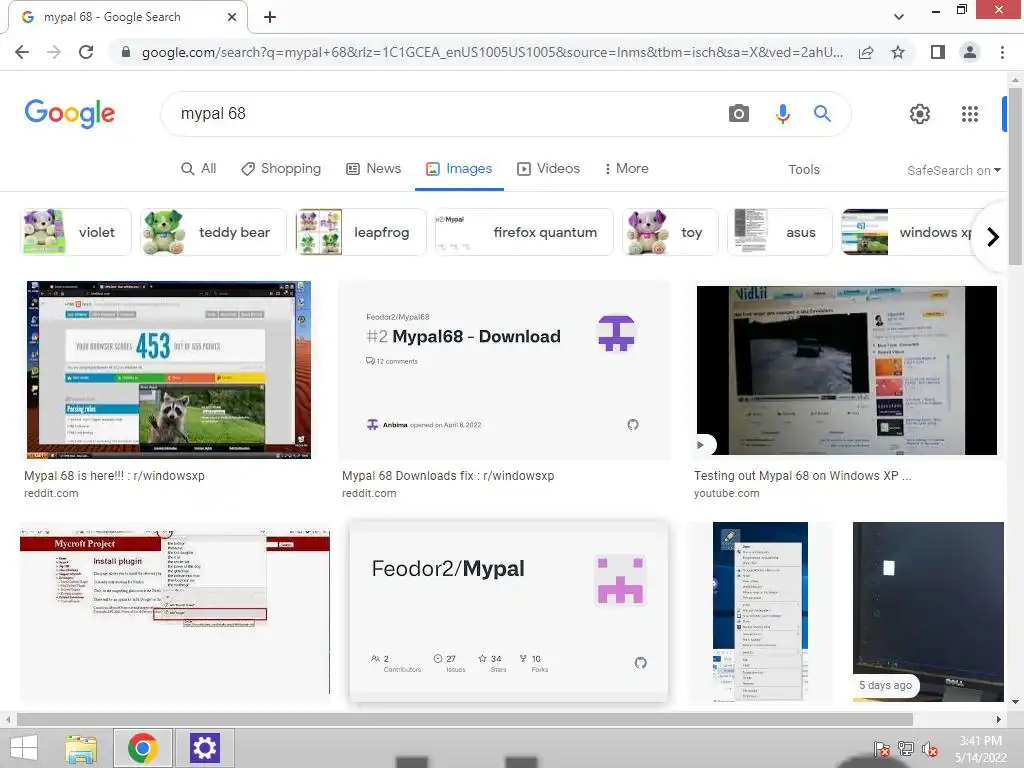The height and width of the screenshot is (768, 1024).
Task: Open the Windows XP video thumbnail
Action: point(846,370)
